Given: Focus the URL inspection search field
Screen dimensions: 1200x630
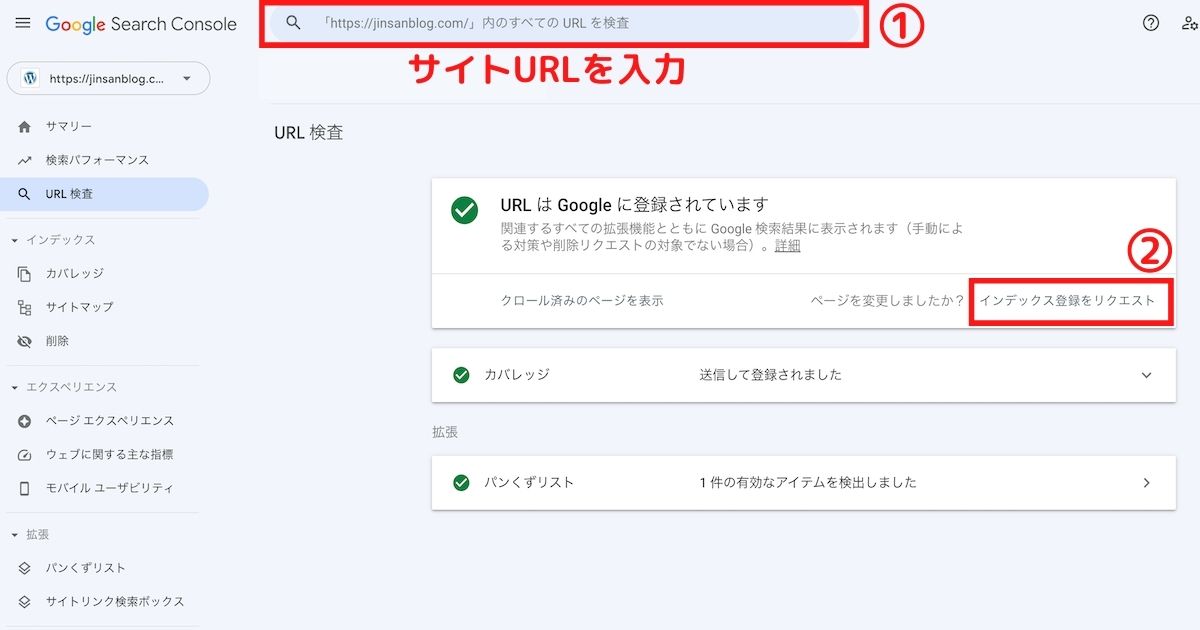Looking at the screenshot, I should click(564, 23).
